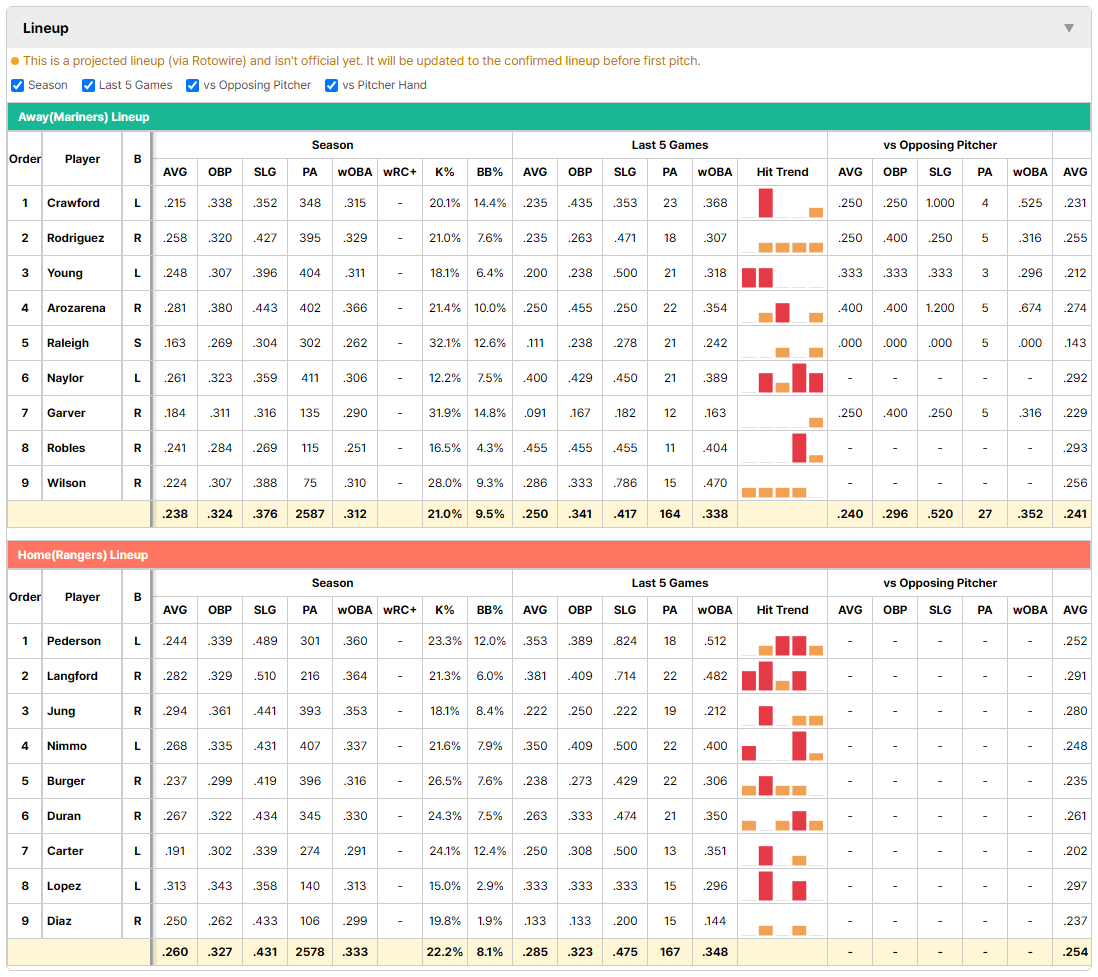The height and width of the screenshot is (977, 1098).
Task: Open player Jung in Rangers lineup
Action: pos(61,711)
